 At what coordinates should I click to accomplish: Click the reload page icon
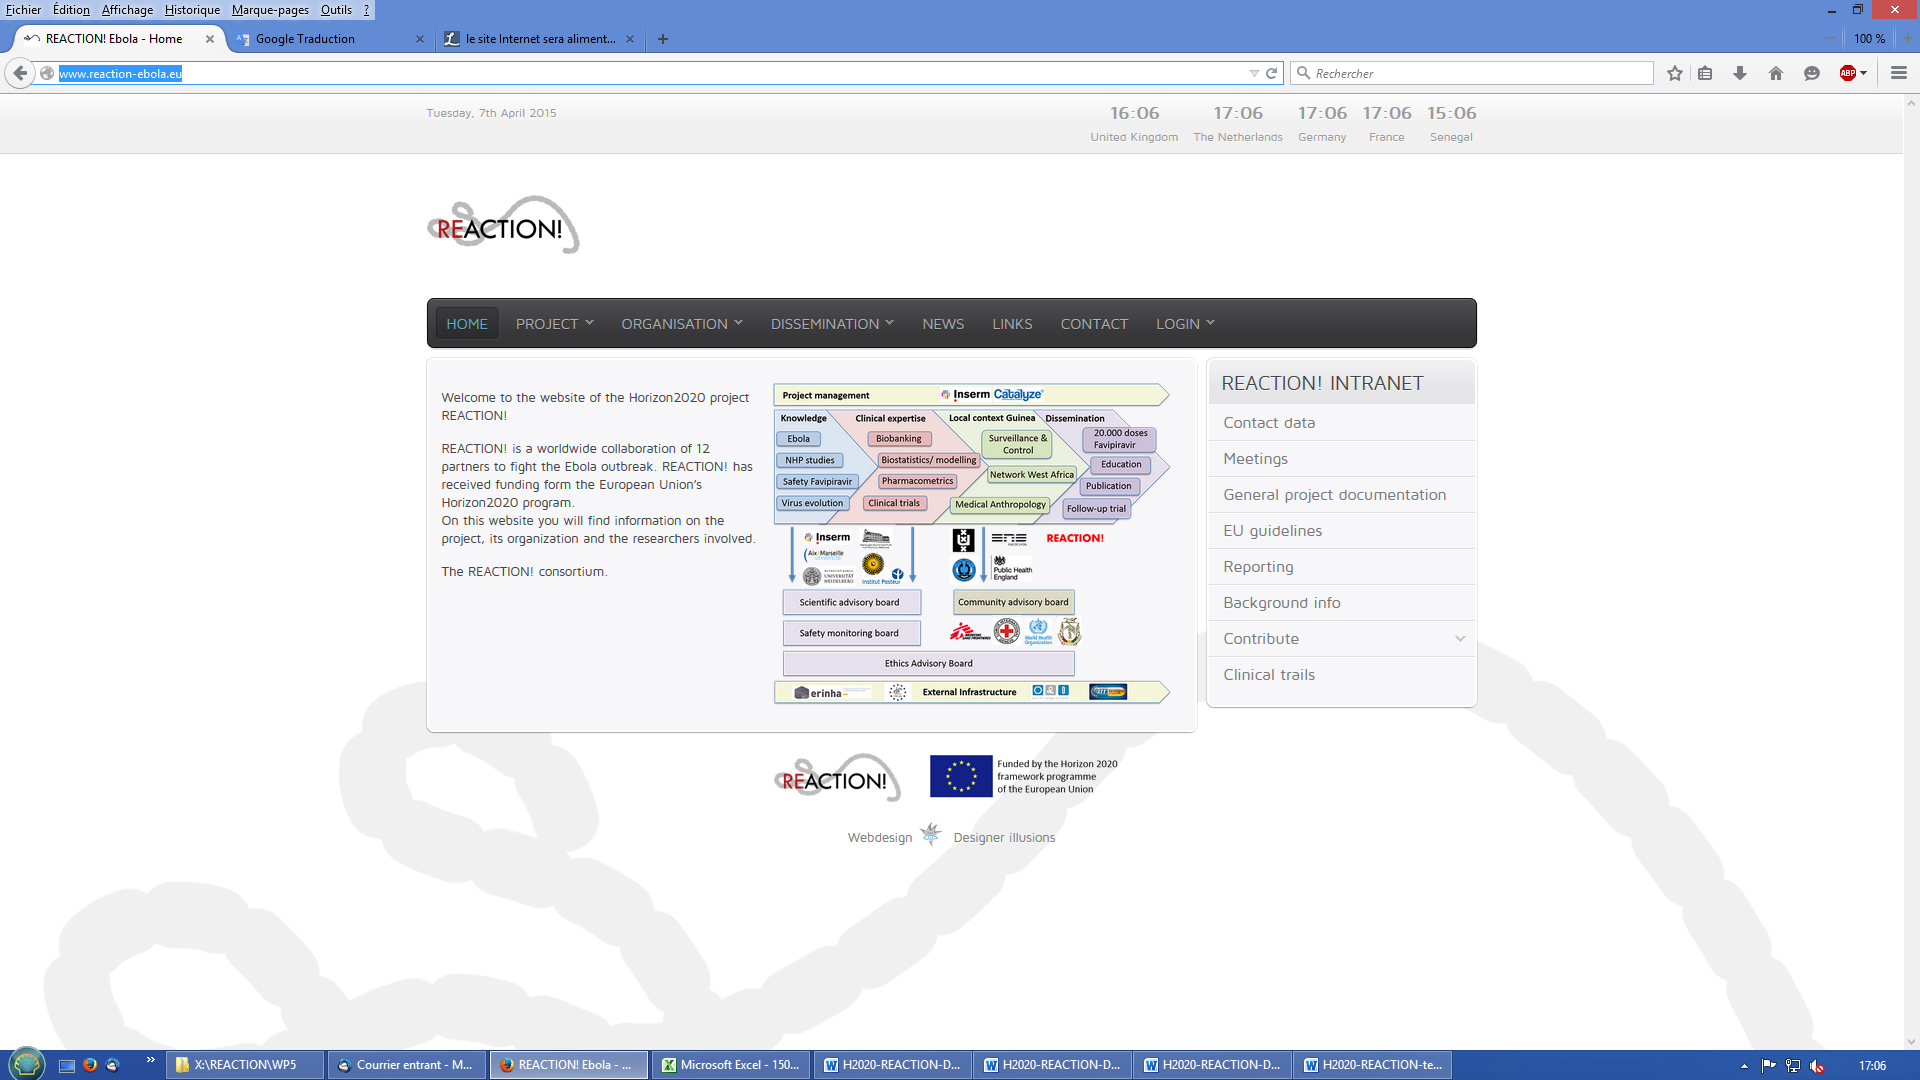click(1272, 73)
